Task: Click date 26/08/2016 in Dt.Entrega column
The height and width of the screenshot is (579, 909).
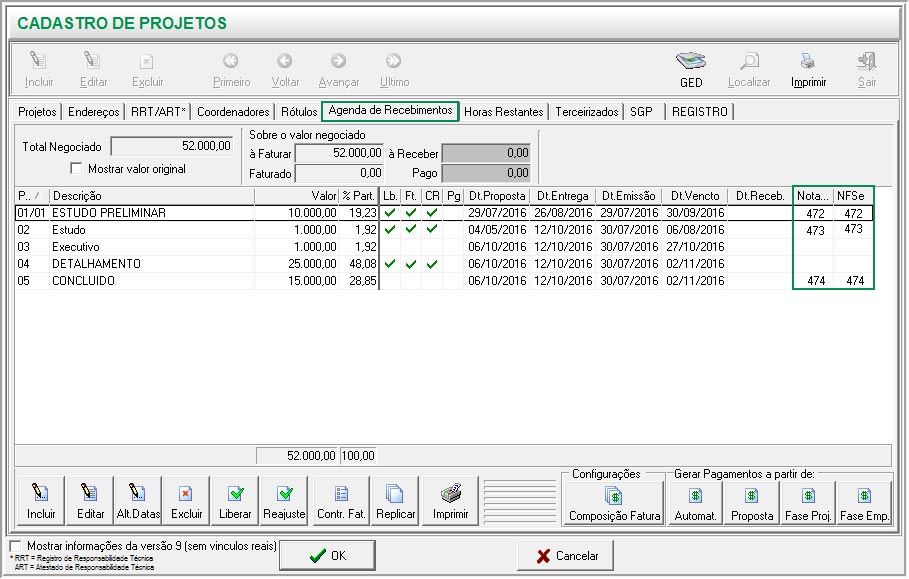Action: [x=563, y=213]
